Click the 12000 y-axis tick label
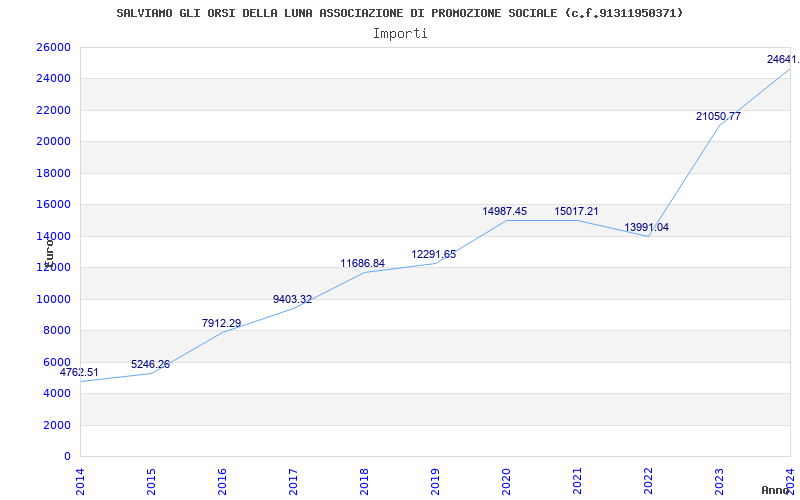 [54, 267]
